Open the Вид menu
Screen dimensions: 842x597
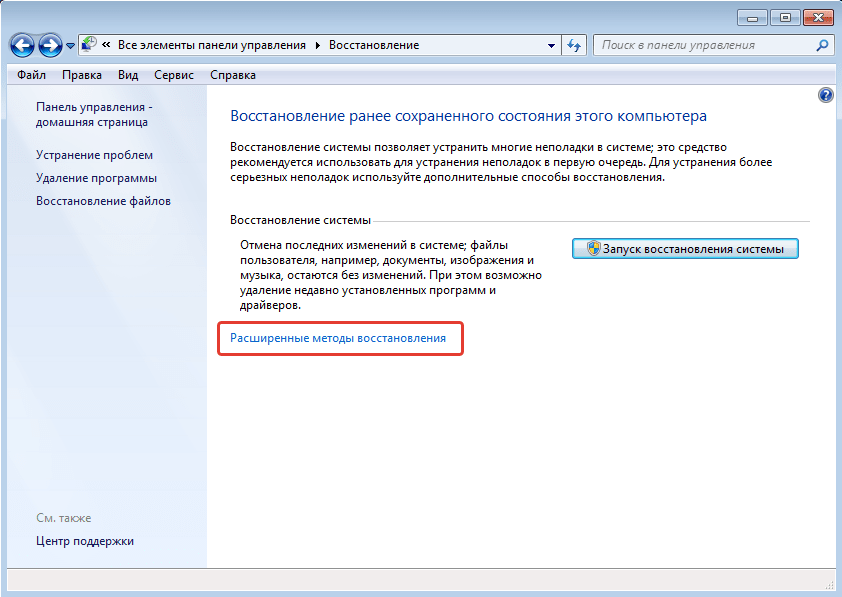(x=128, y=75)
